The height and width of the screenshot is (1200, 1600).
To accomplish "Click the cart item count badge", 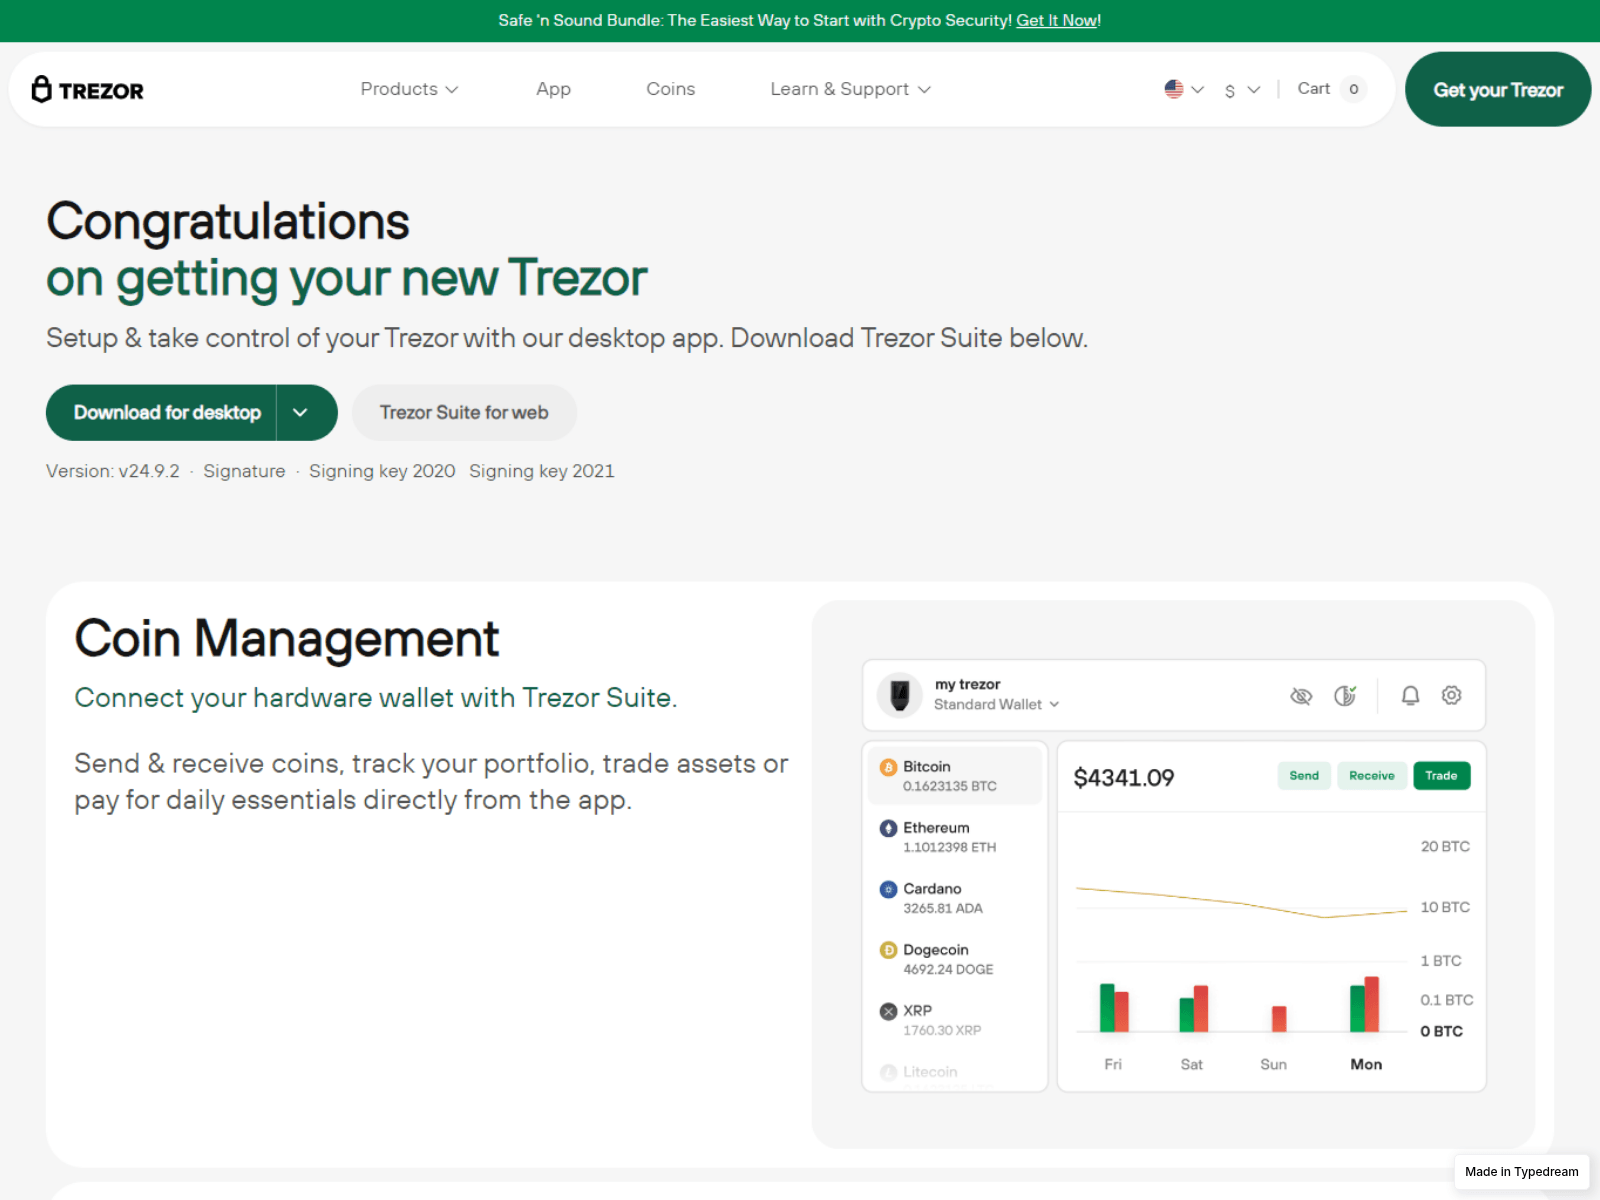I will pyautogui.click(x=1353, y=89).
